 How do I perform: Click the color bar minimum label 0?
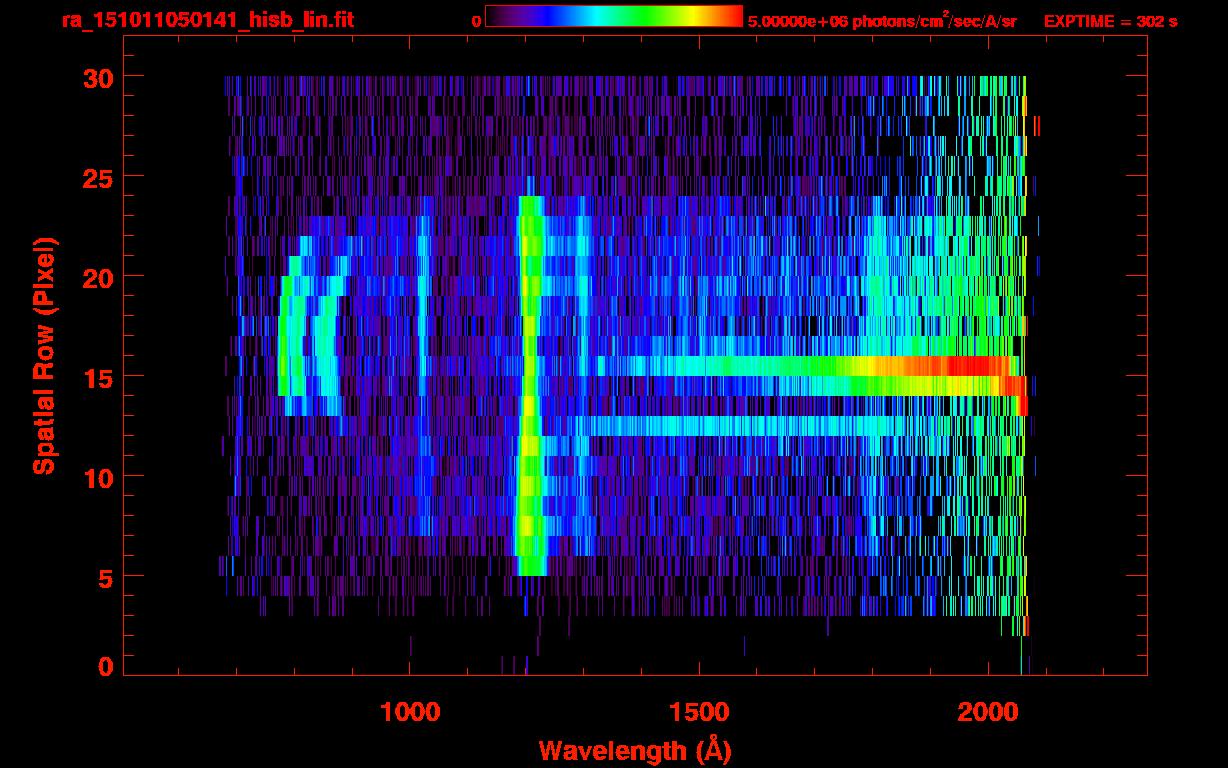pos(477,21)
